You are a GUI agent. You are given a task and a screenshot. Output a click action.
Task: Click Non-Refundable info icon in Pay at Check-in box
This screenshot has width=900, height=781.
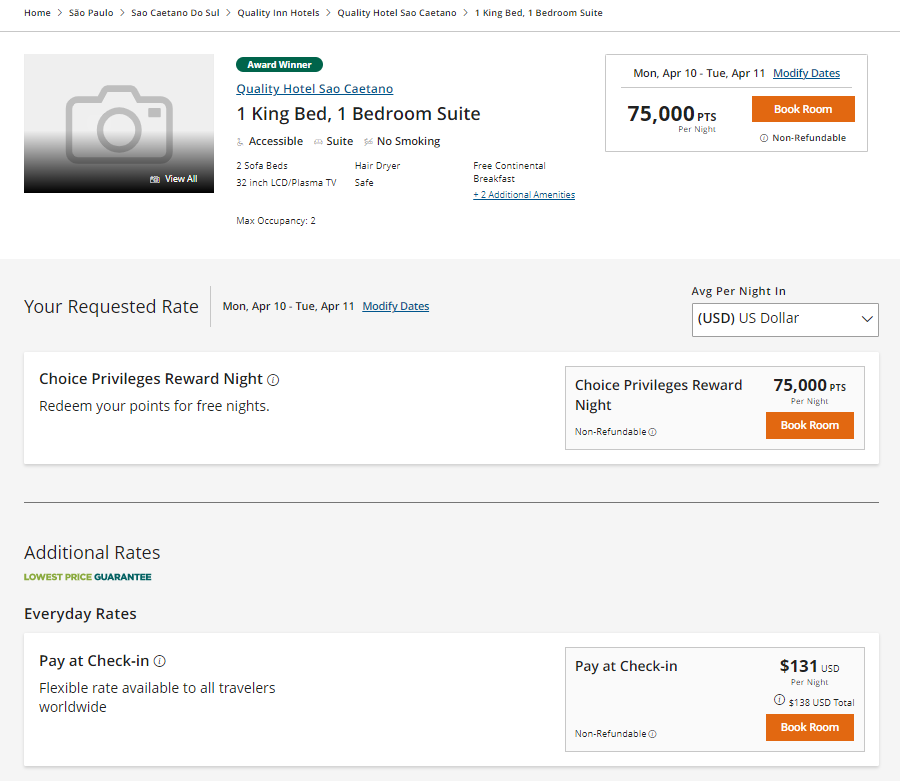click(x=653, y=734)
